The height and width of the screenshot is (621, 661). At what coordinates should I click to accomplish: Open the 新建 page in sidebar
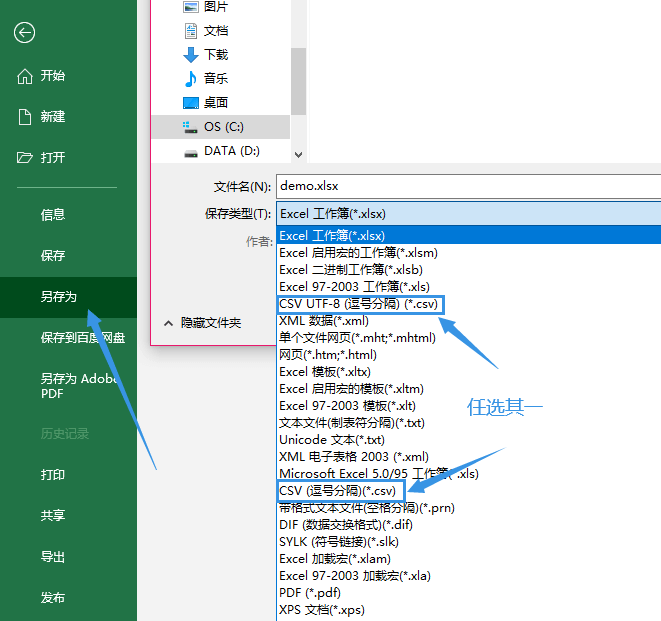point(53,116)
